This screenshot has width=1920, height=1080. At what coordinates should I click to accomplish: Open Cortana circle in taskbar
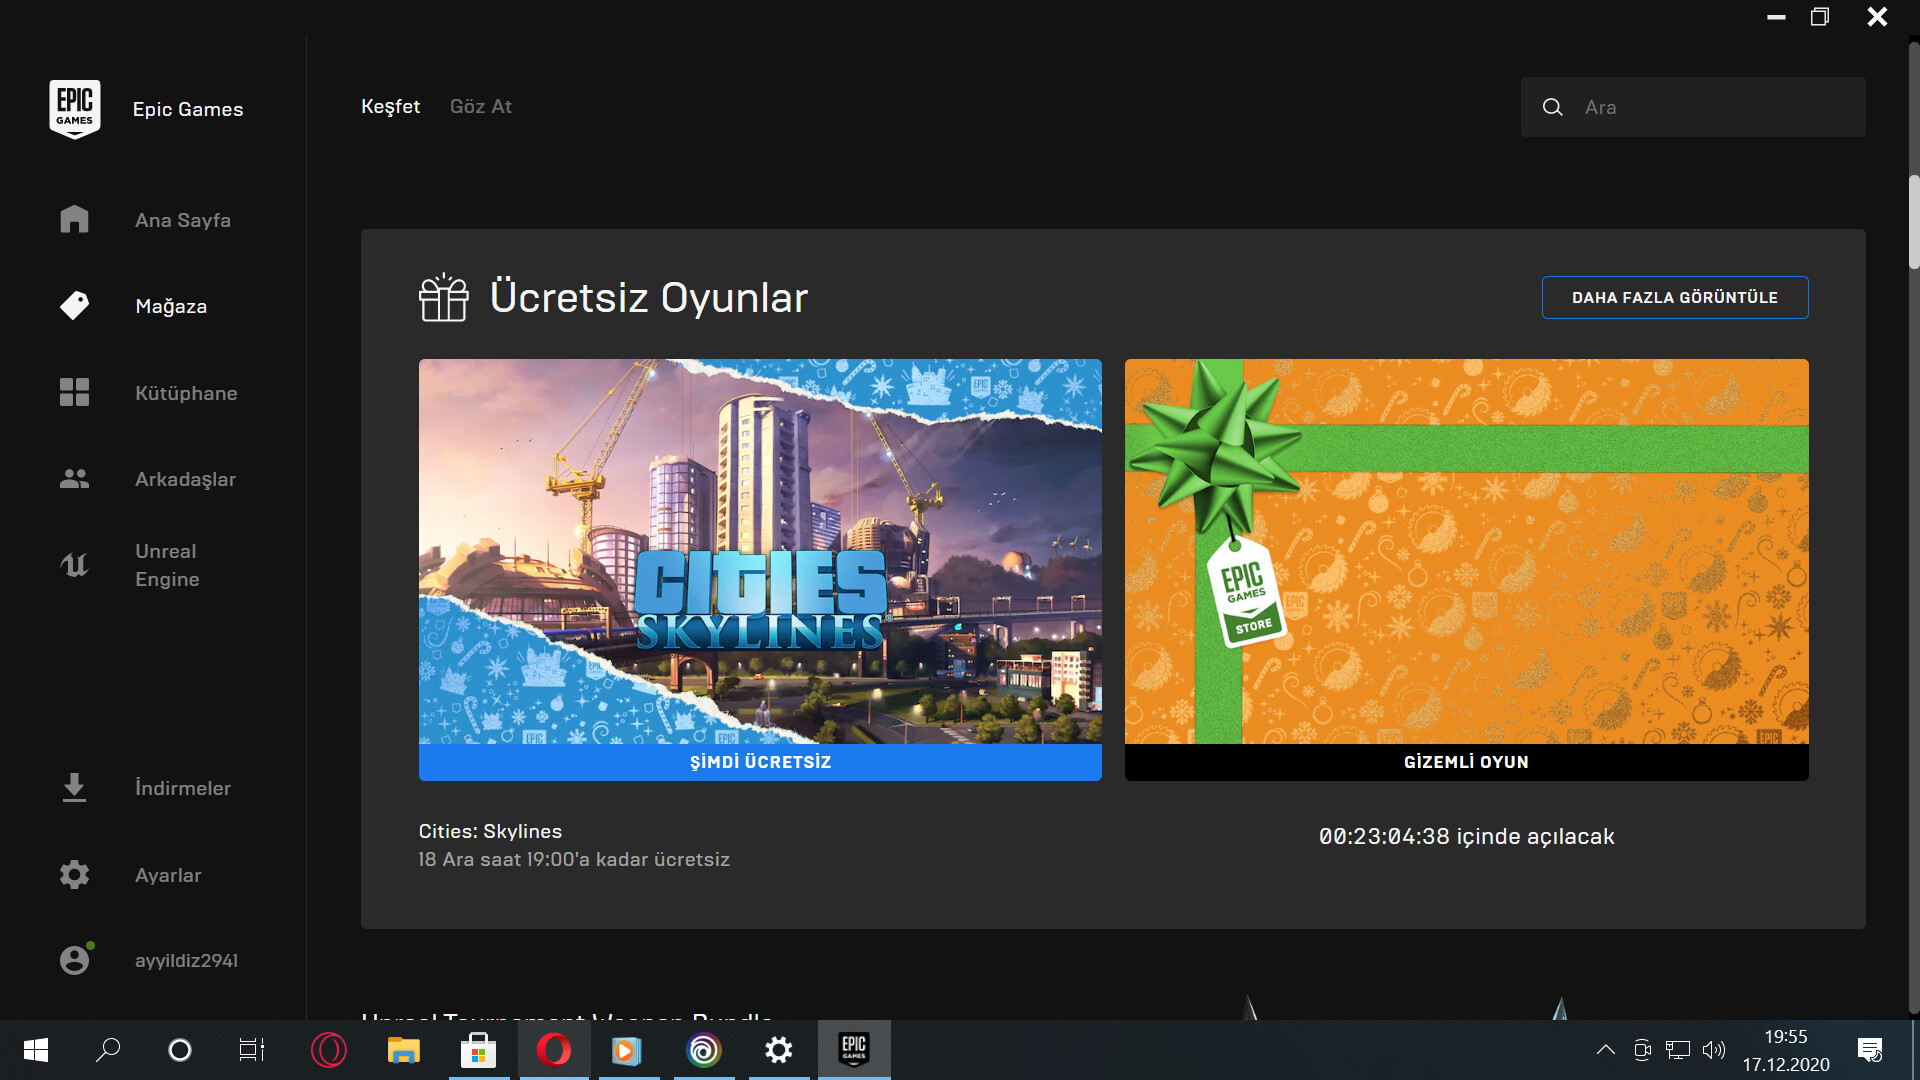(180, 1050)
